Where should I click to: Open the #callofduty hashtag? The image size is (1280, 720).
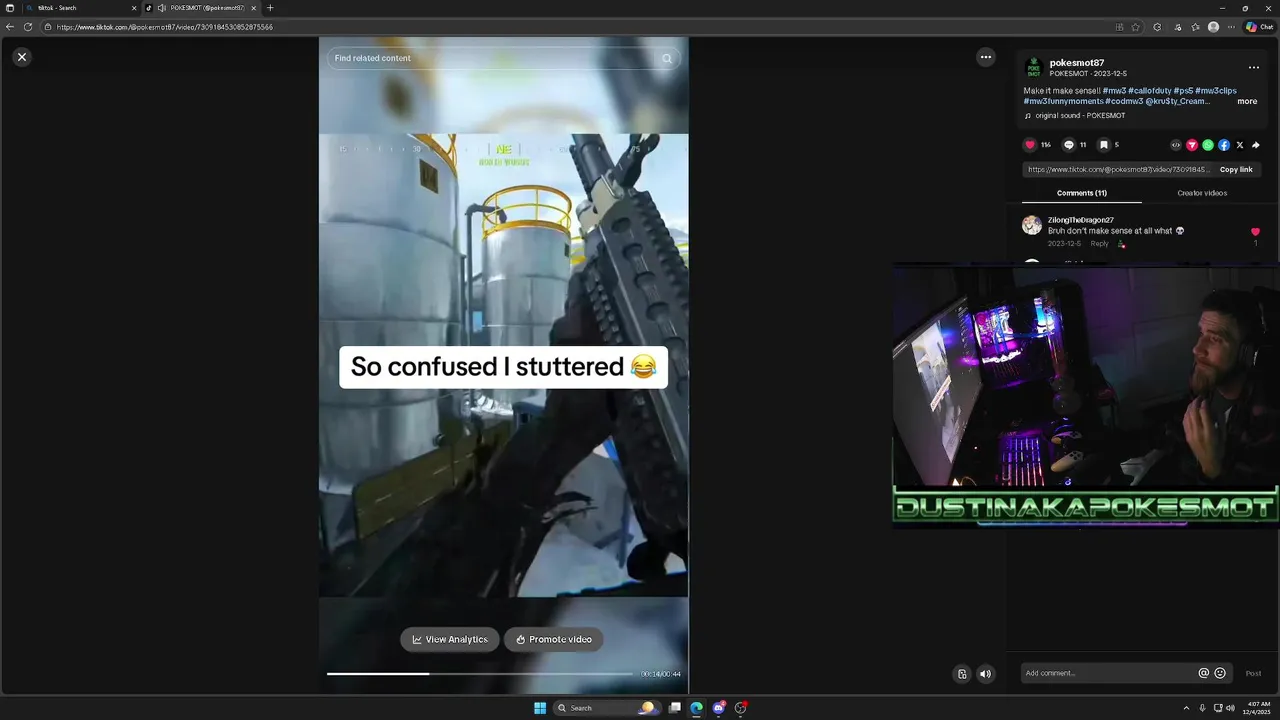click(x=1149, y=91)
